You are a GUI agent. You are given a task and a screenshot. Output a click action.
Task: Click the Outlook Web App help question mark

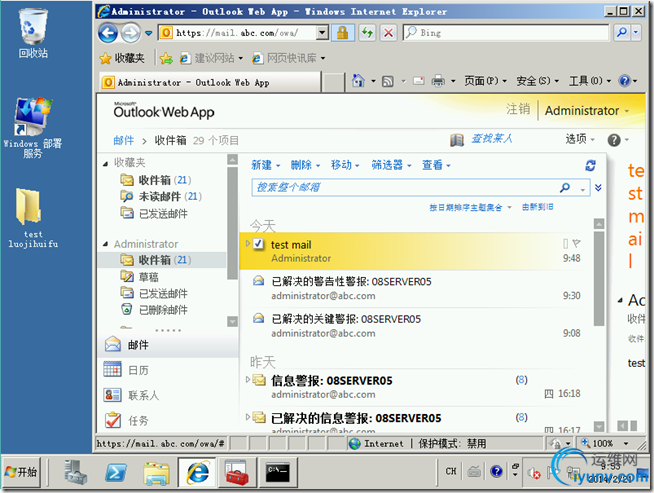pyautogui.click(x=614, y=140)
